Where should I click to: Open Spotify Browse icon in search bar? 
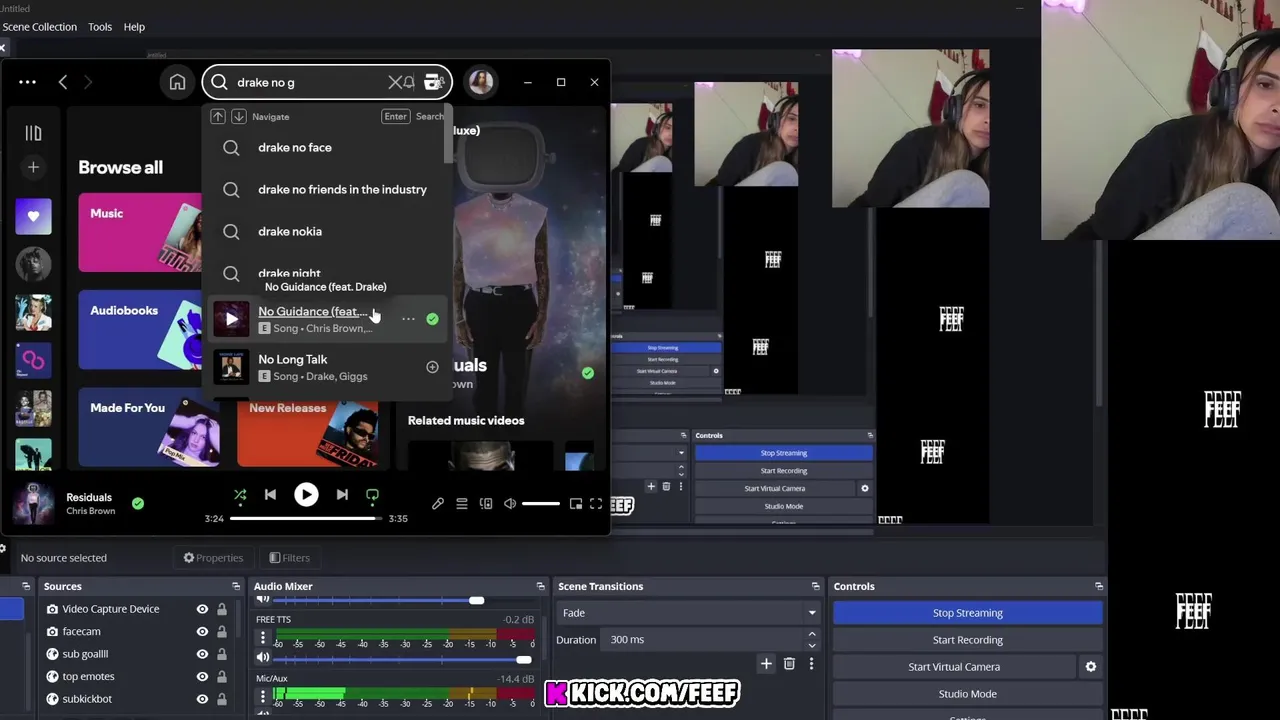(x=433, y=82)
